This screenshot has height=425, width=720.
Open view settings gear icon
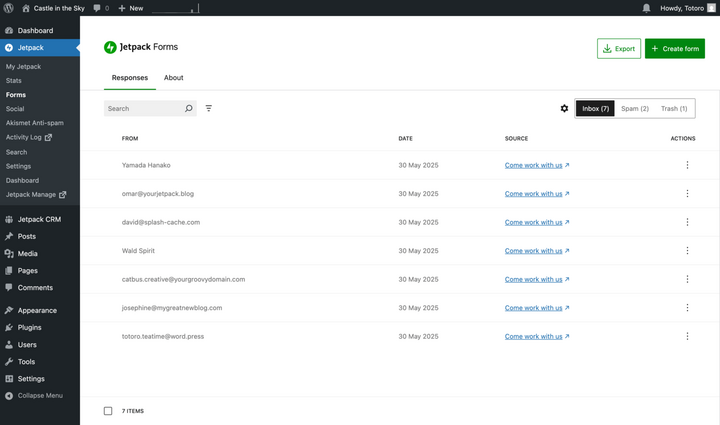(x=564, y=109)
